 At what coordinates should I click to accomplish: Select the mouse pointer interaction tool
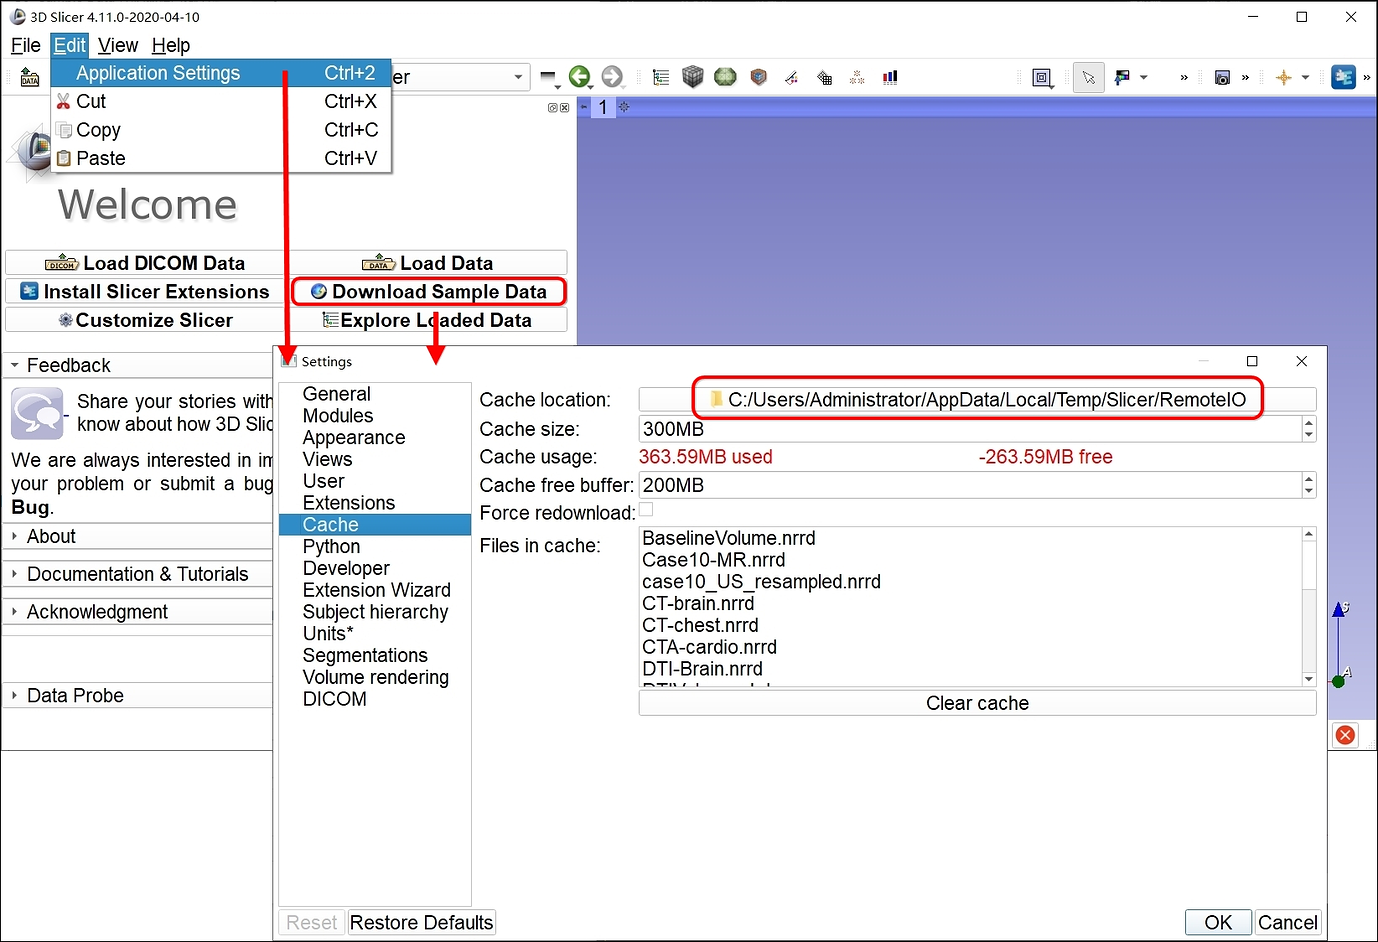[x=1089, y=77]
